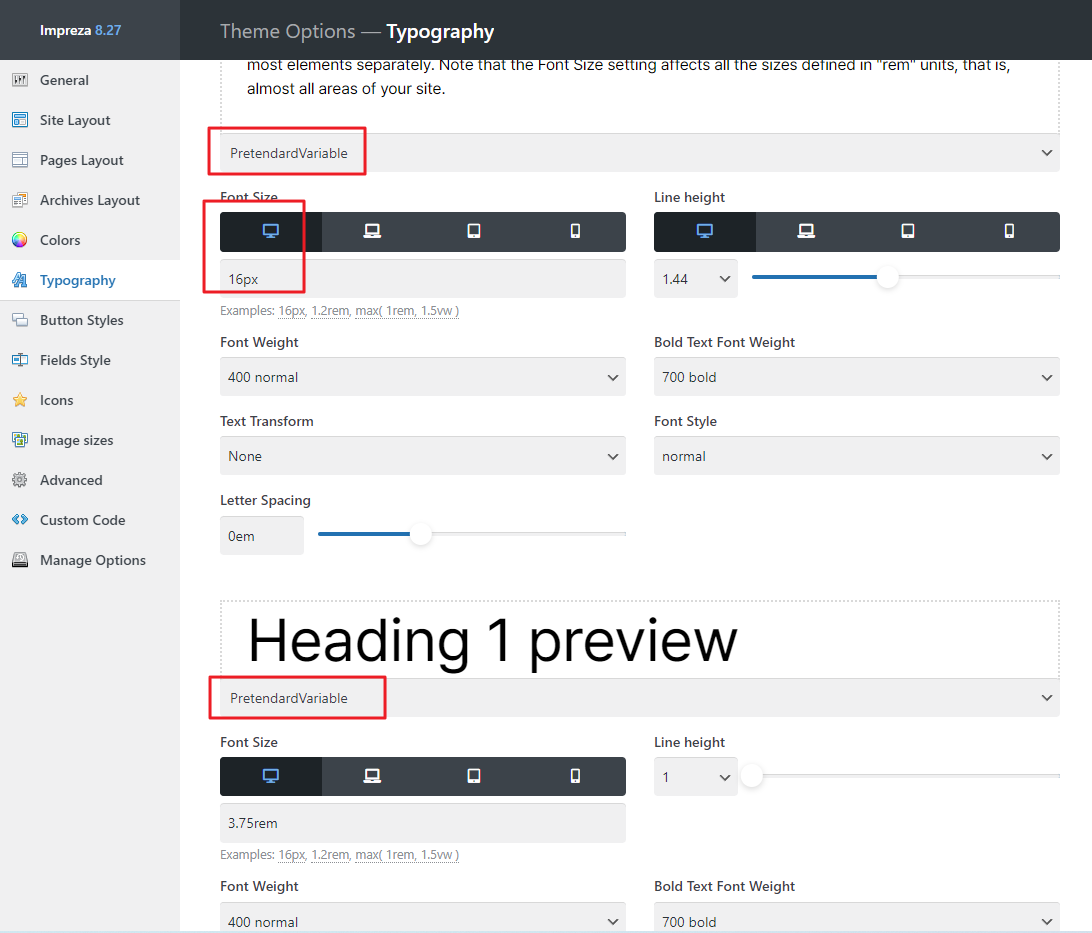The height and width of the screenshot is (933, 1092).
Task: Select tablet view for body Line height
Action: pyautogui.click(x=907, y=232)
